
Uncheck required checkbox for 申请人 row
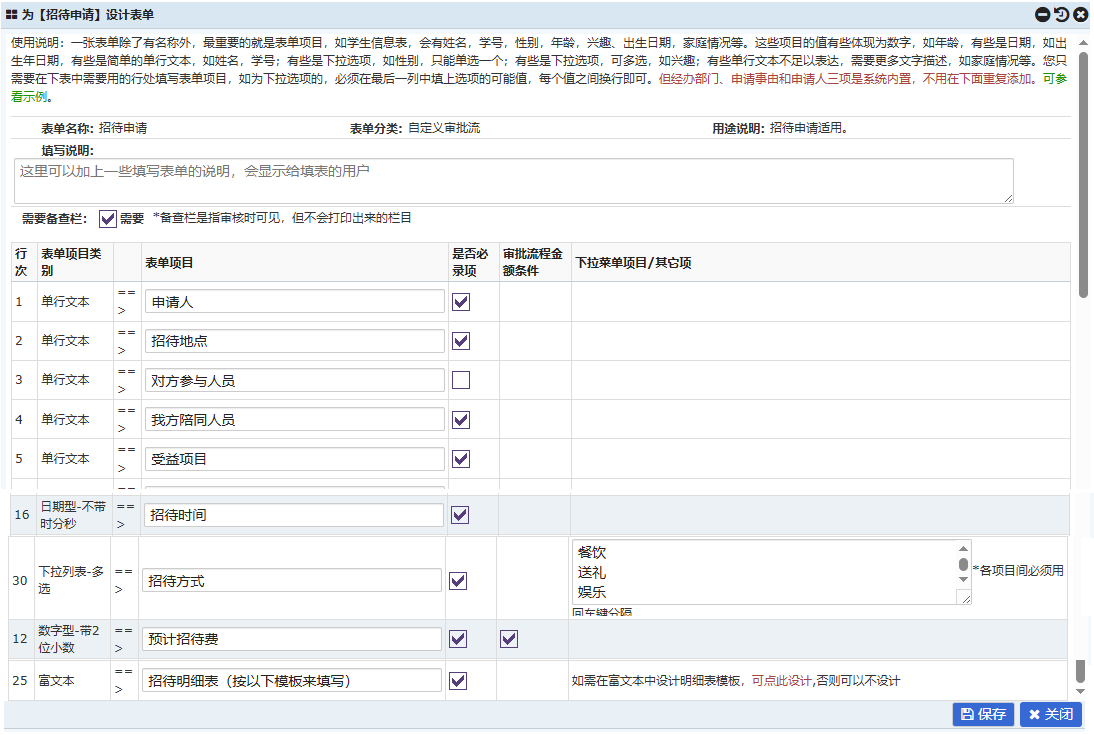[461, 301]
